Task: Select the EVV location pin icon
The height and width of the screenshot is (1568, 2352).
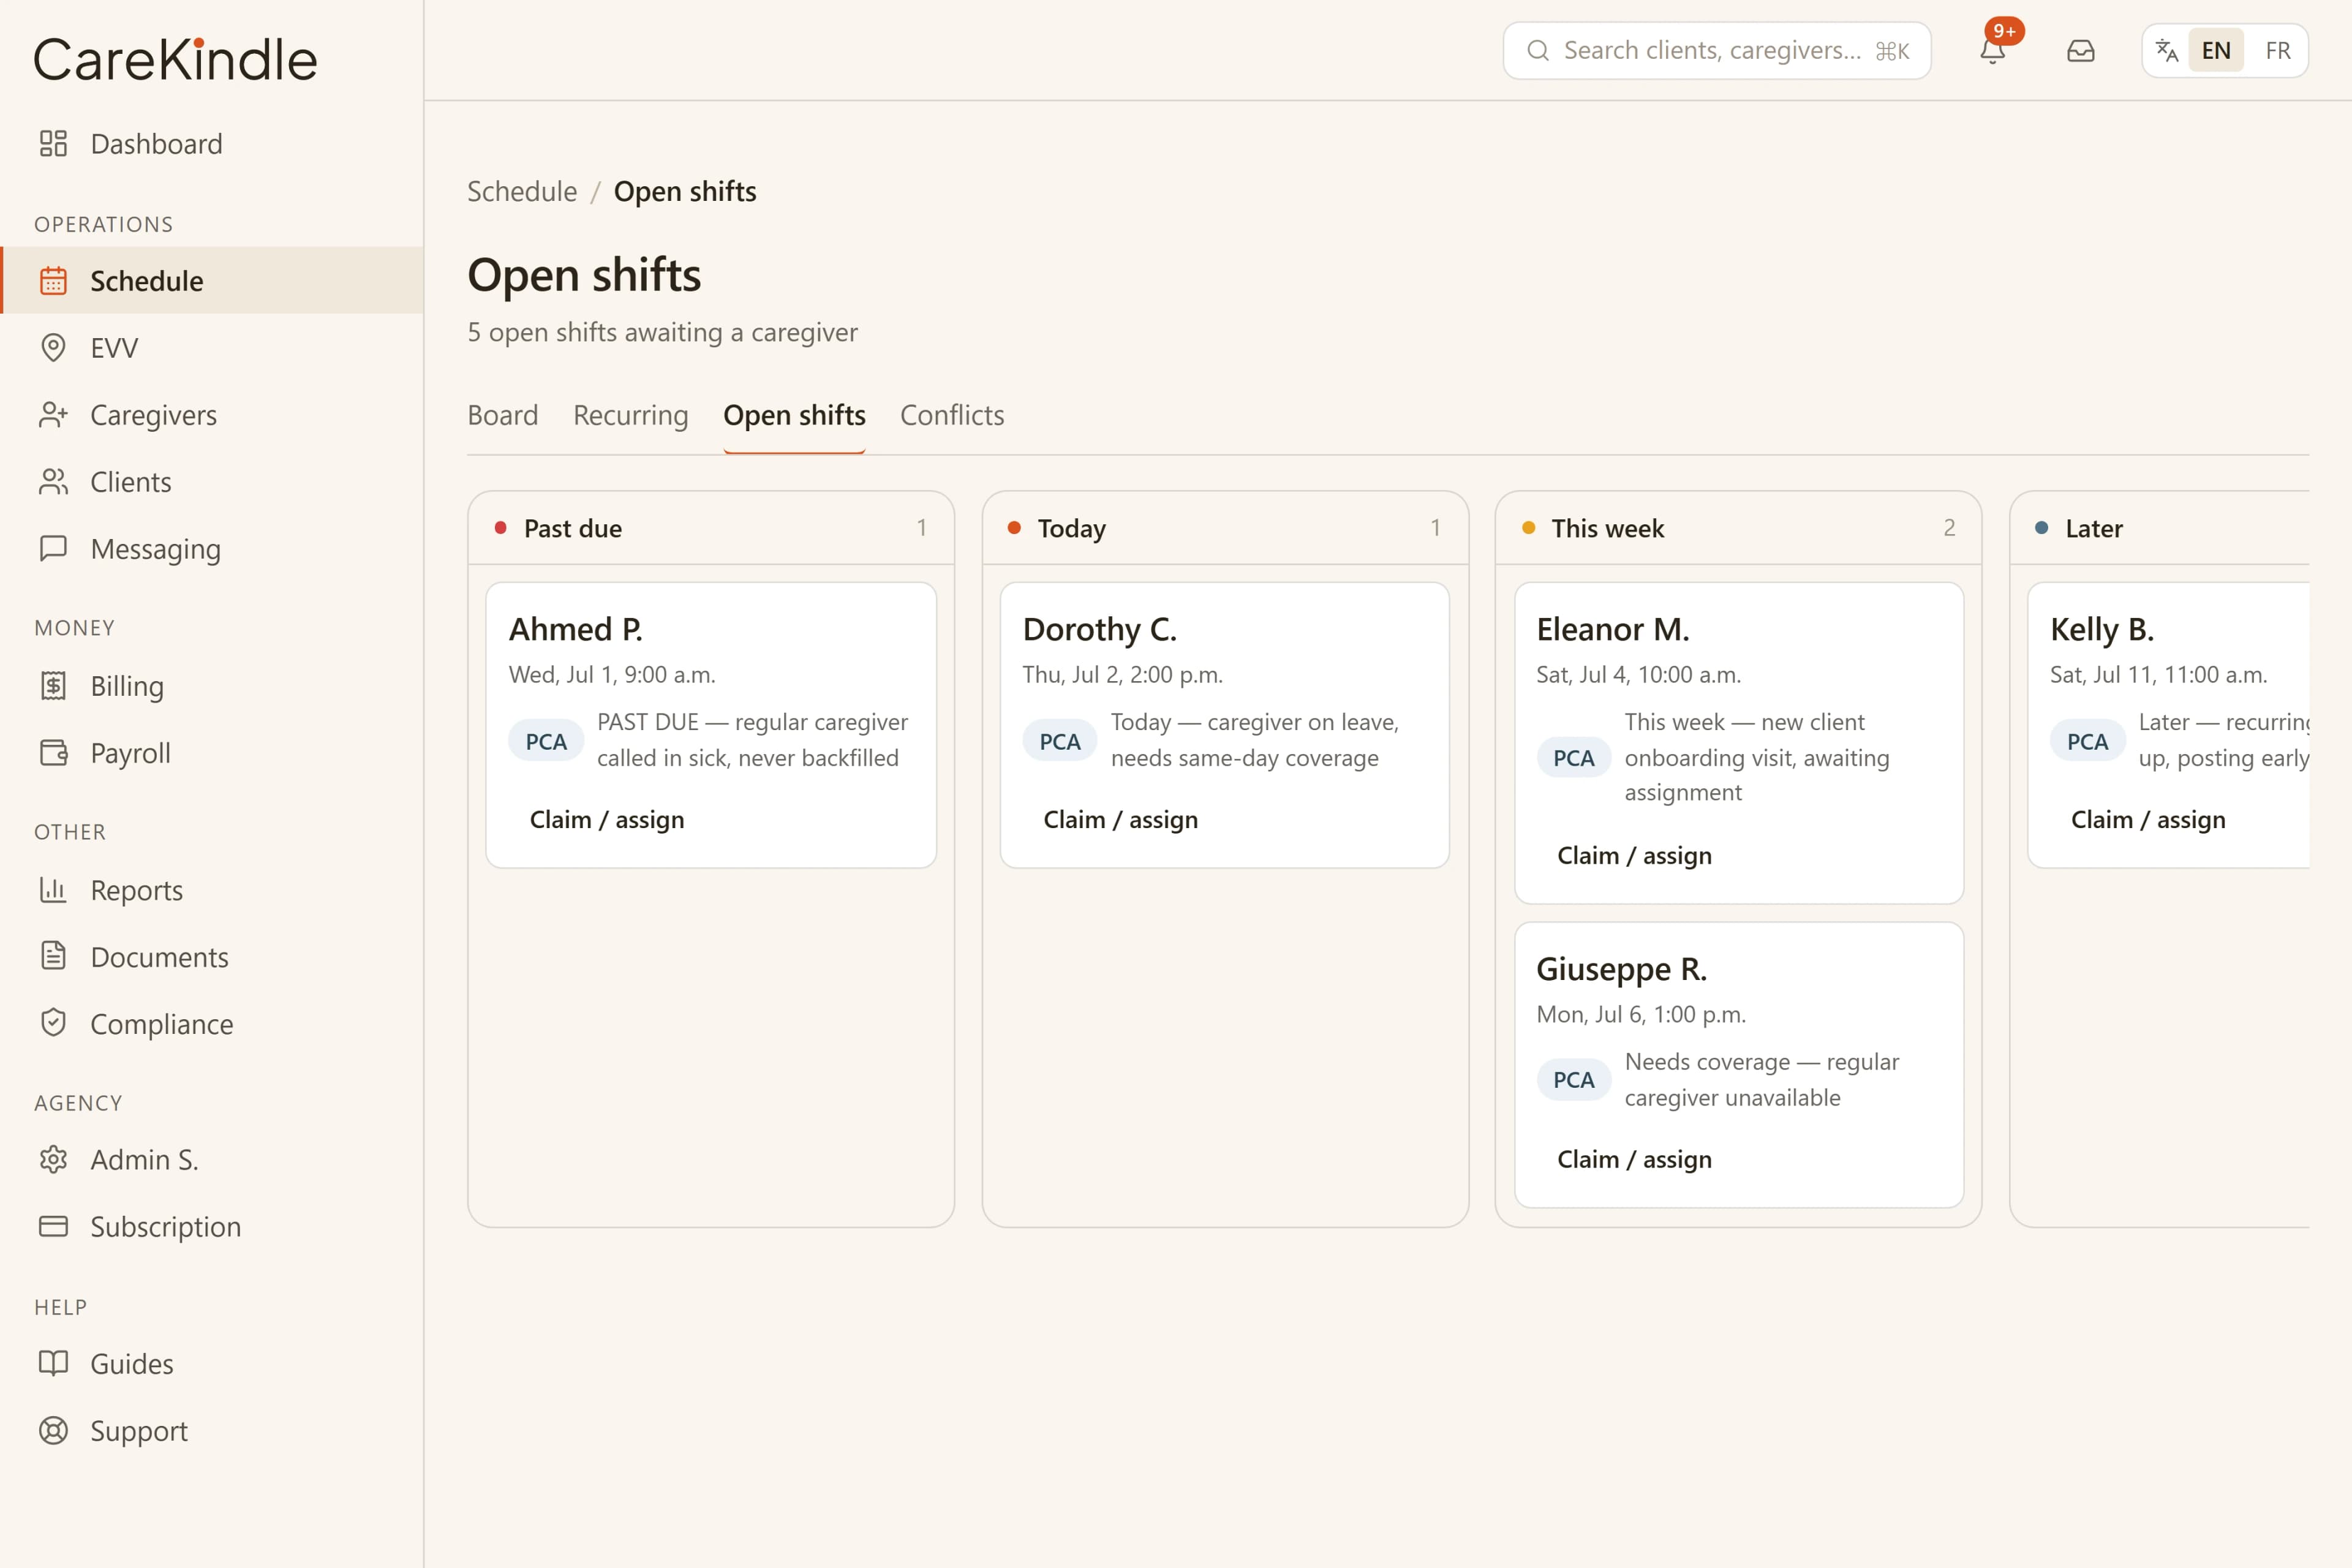Action: [53, 348]
